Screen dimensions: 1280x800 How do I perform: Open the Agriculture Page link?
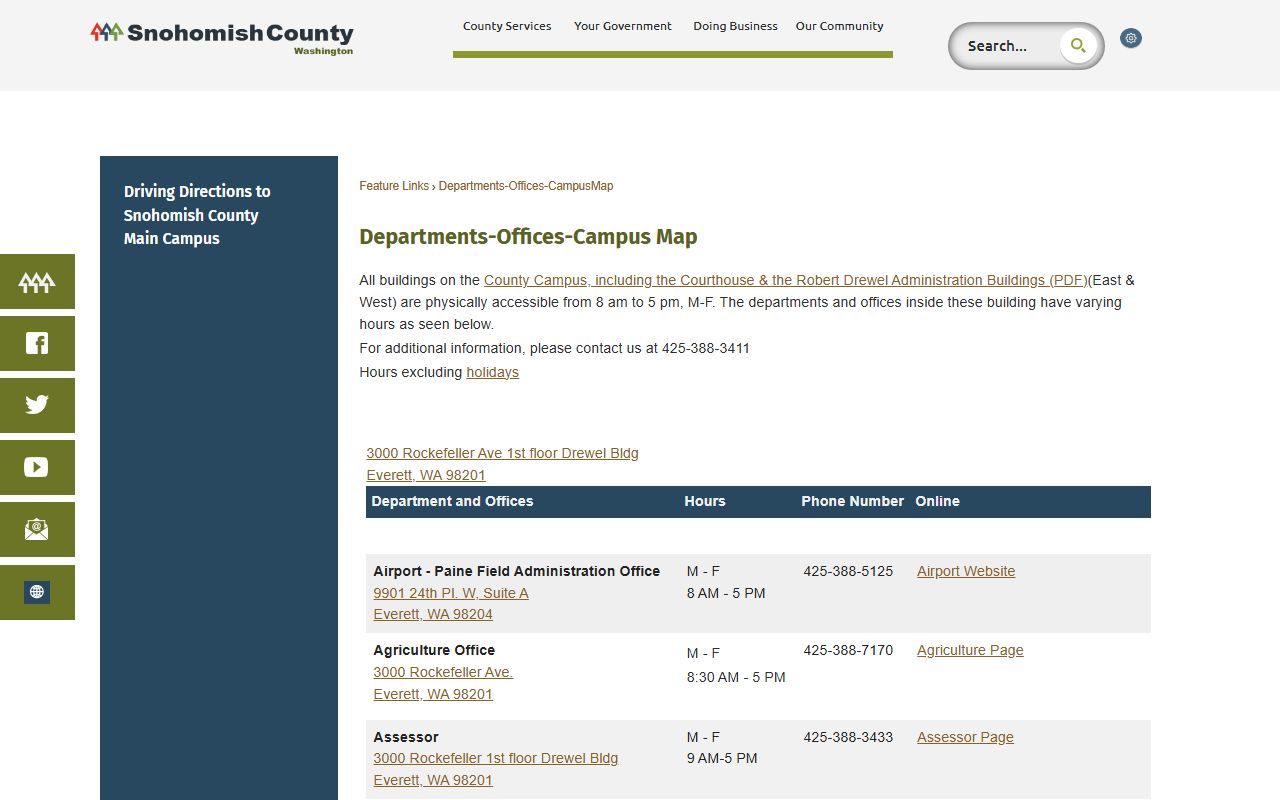(970, 650)
